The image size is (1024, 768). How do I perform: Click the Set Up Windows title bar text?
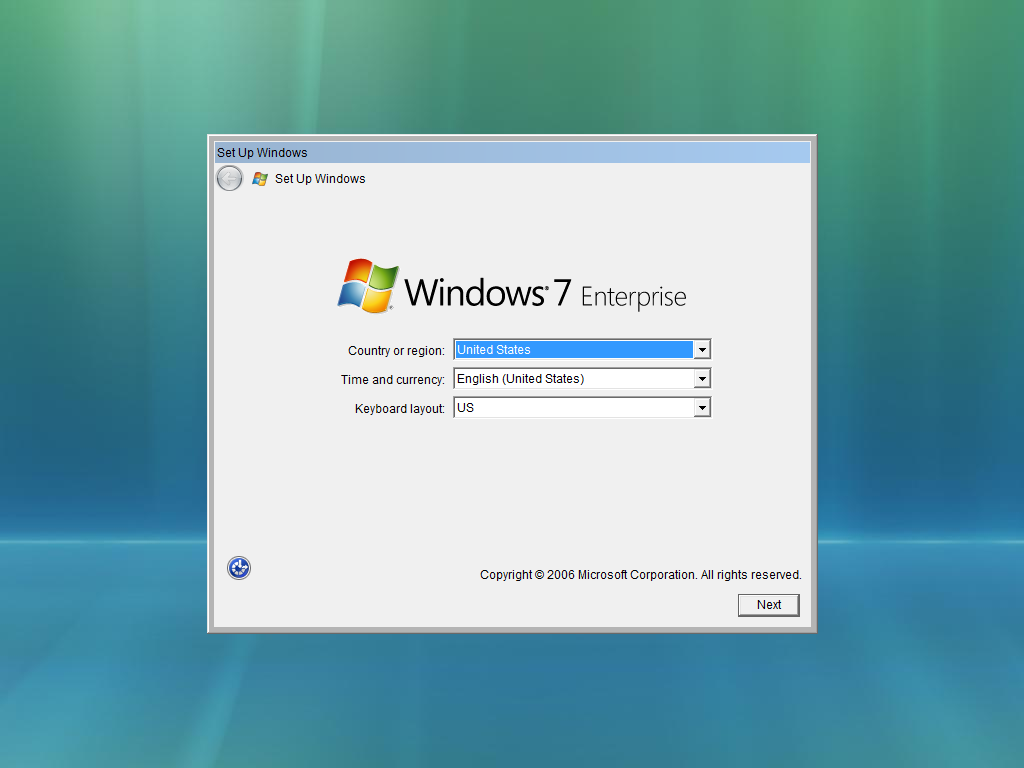[x=262, y=153]
